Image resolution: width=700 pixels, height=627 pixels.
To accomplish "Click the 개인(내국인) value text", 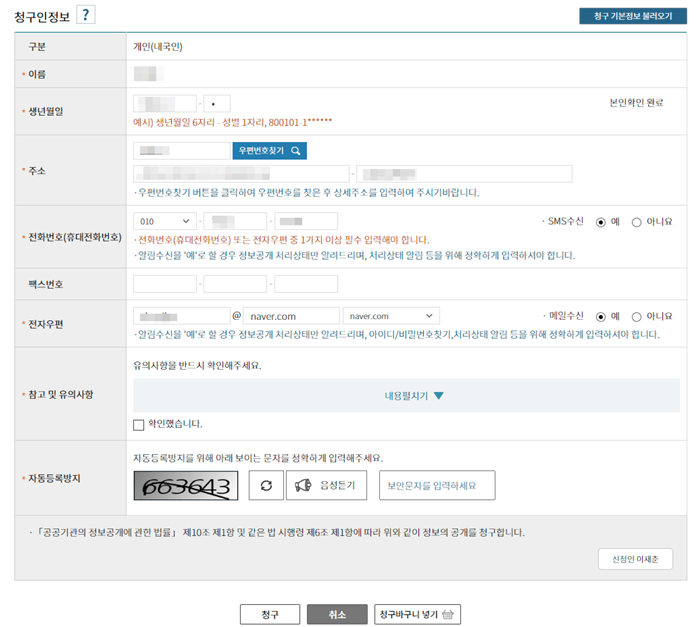I will click(x=158, y=47).
